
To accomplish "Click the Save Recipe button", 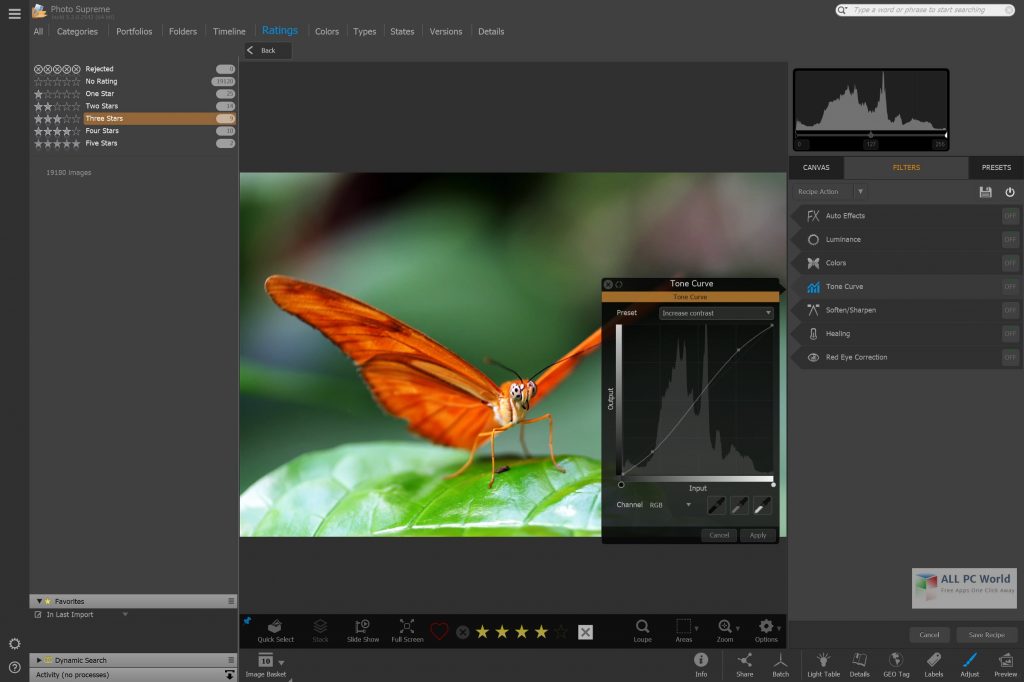I will coord(986,635).
